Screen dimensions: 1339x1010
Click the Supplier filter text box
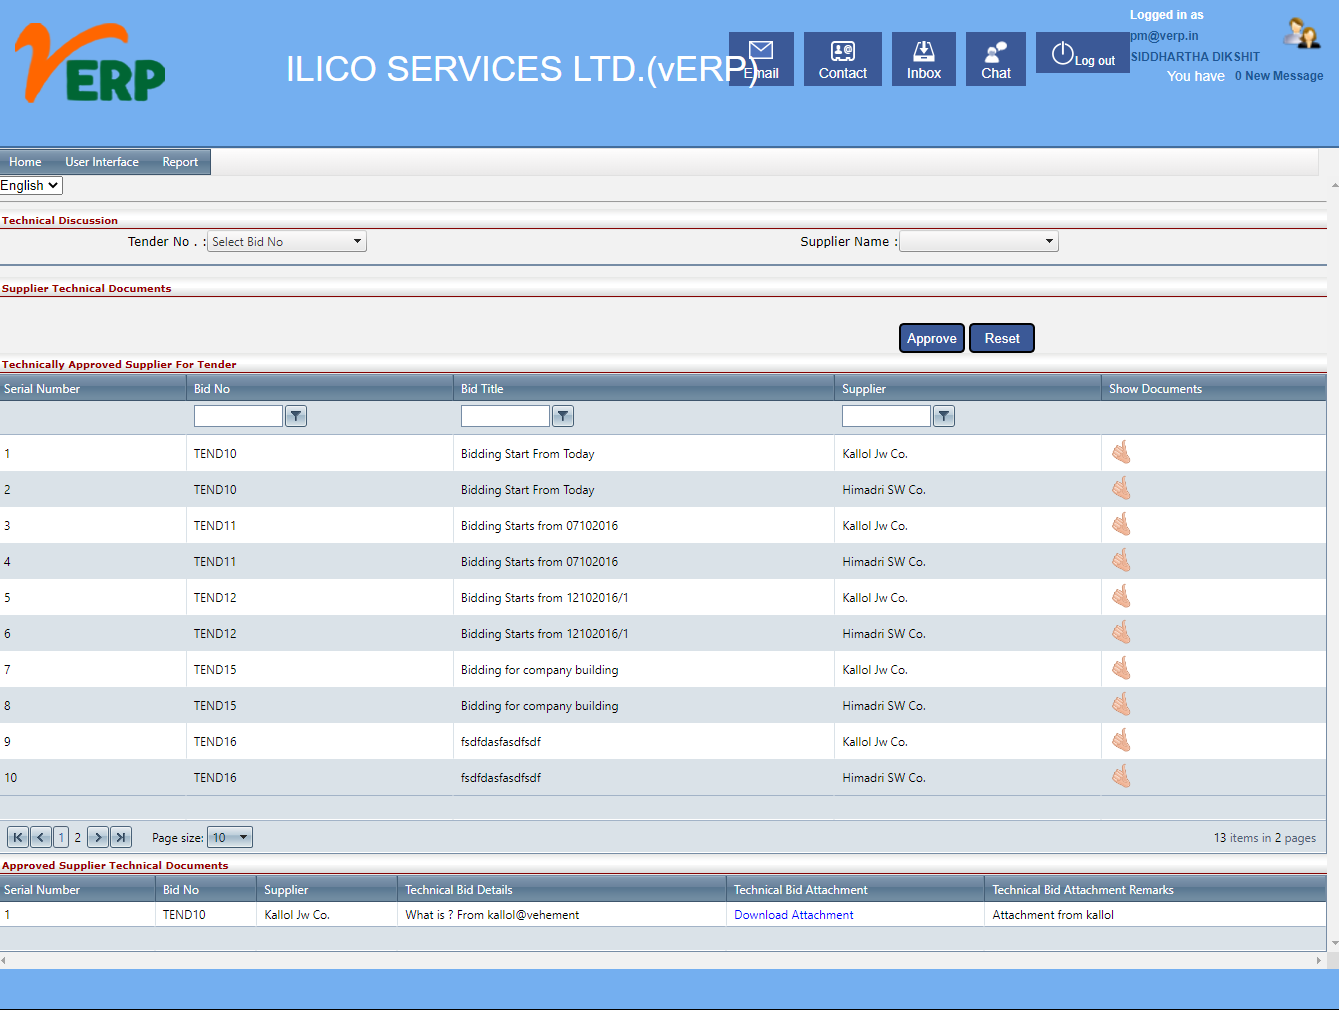pos(886,416)
